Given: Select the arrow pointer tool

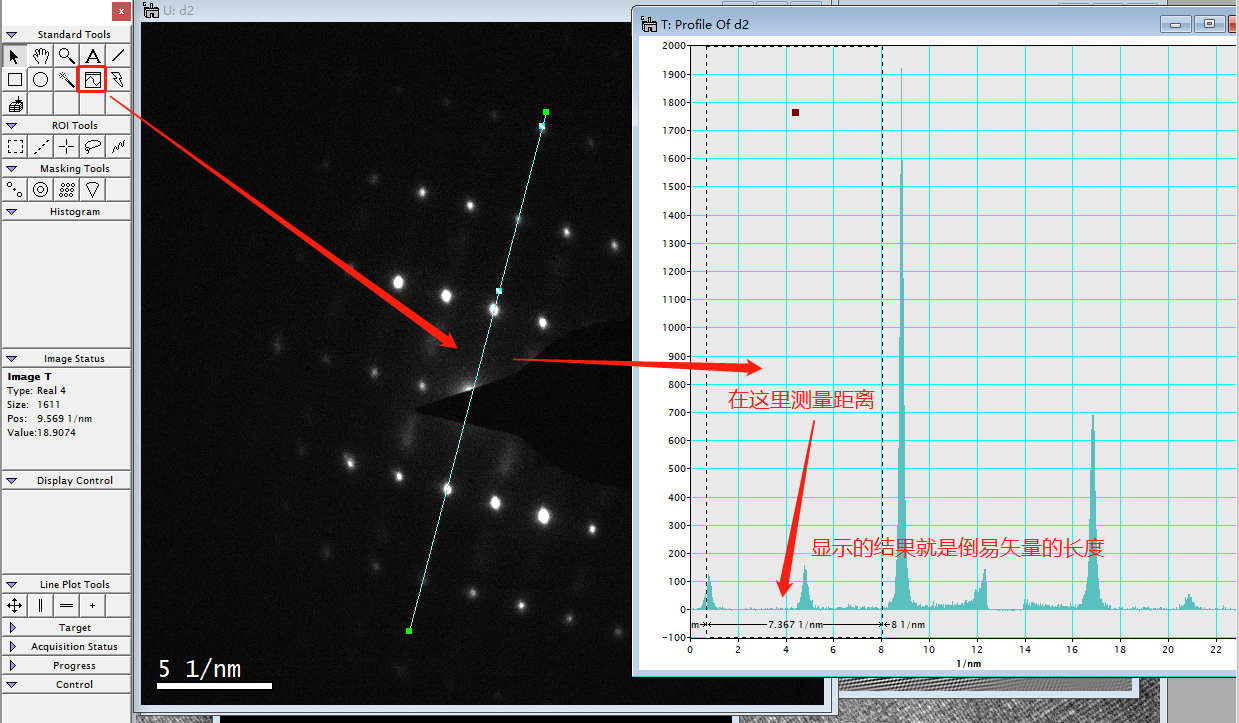Looking at the screenshot, I should pos(14,56).
